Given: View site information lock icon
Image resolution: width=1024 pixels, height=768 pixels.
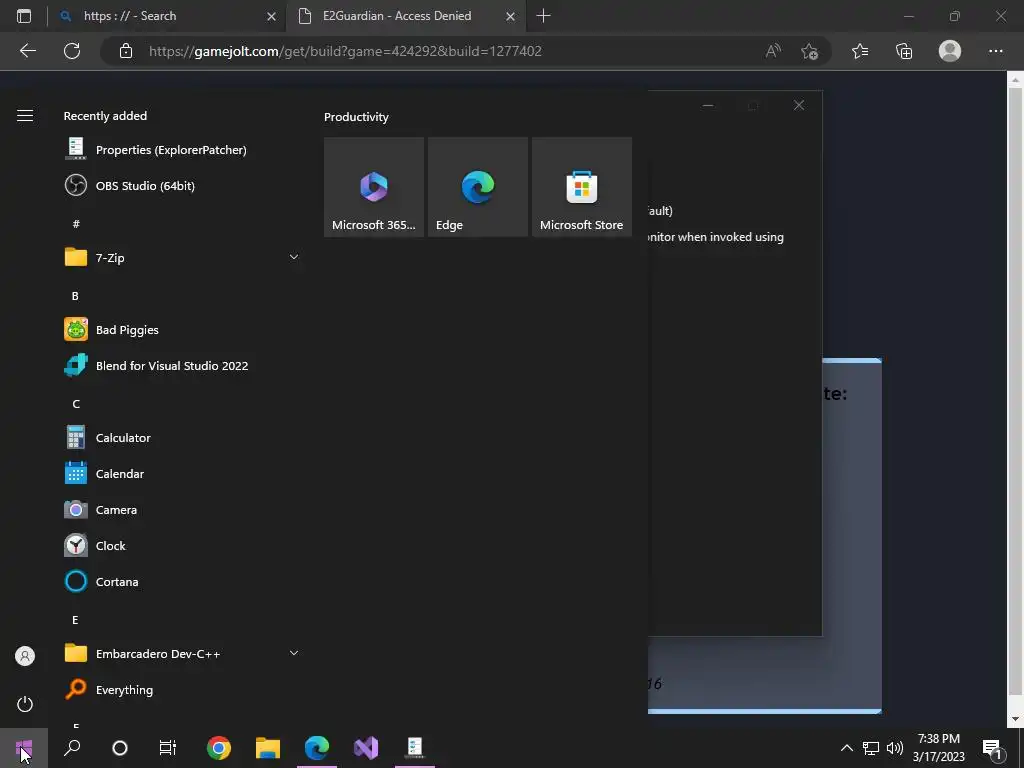Looking at the screenshot, I should (x=126, y=51).
